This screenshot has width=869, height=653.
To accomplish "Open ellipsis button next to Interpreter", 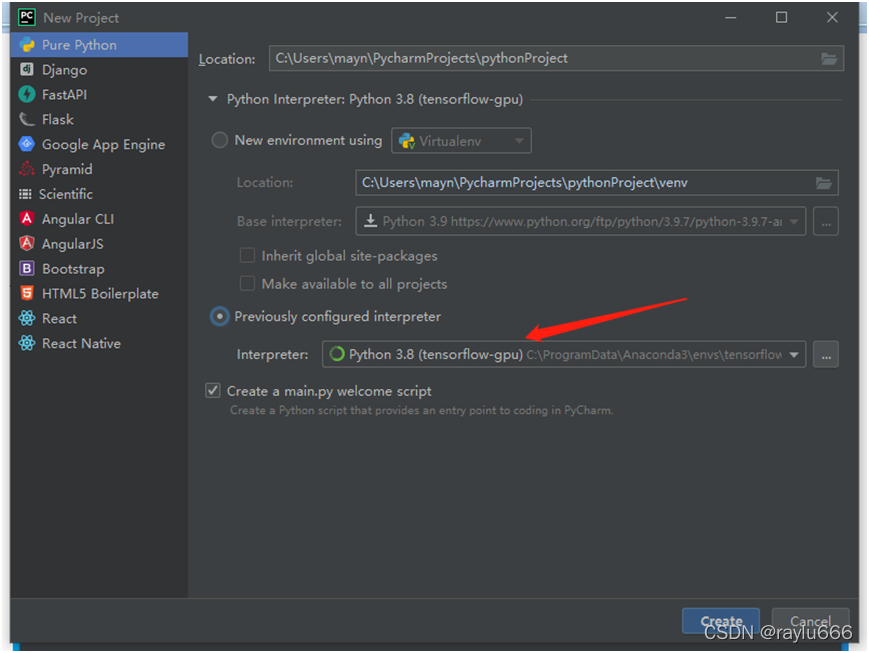I will pos(826,355).
